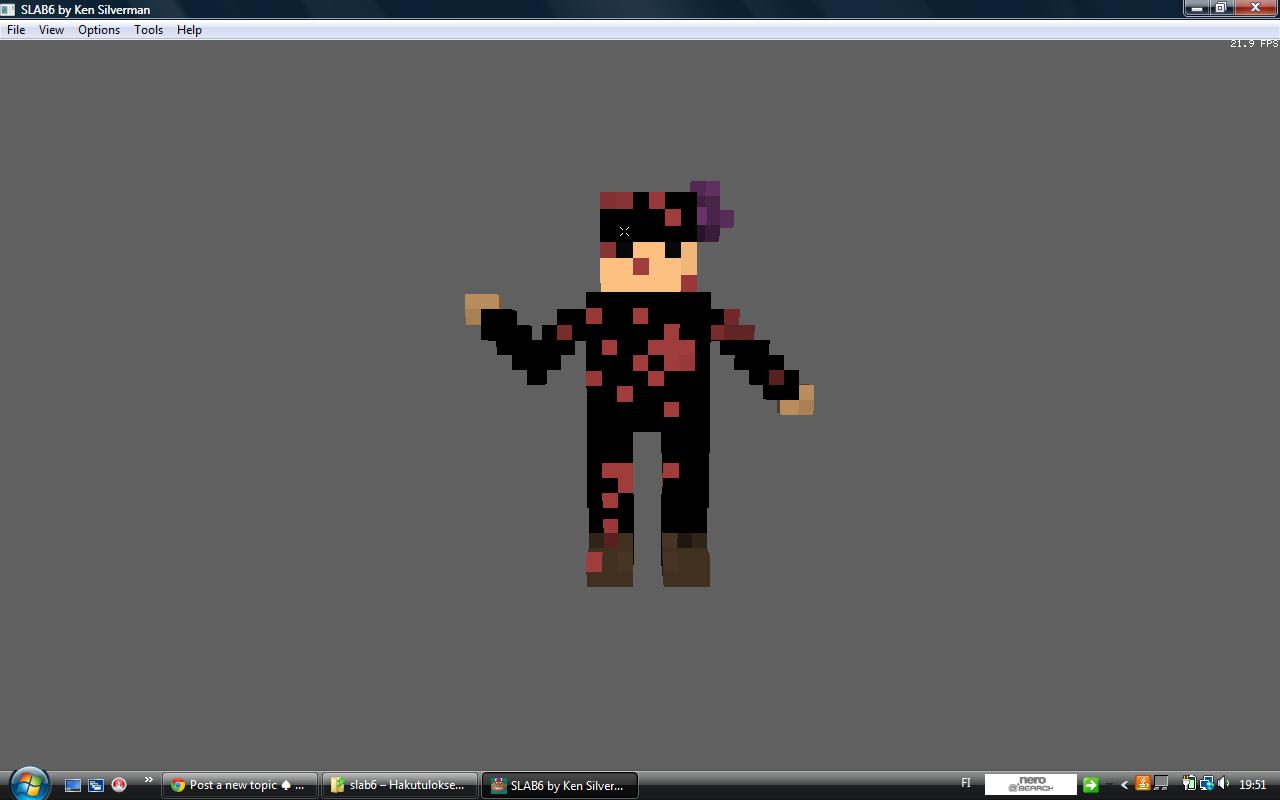Click the orange Java tray icon
The image size is (1280, 800).
(x=1142, y=784)
